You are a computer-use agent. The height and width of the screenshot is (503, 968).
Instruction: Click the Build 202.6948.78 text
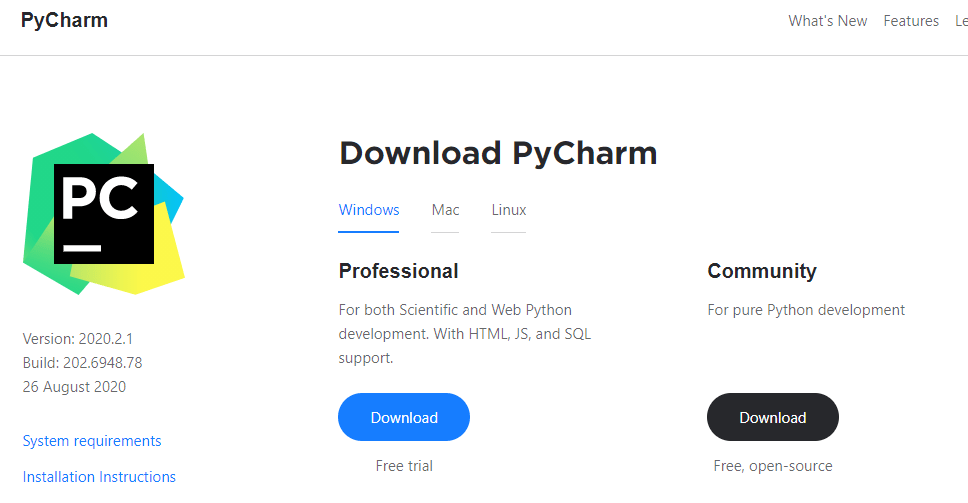tap(83, 363)
